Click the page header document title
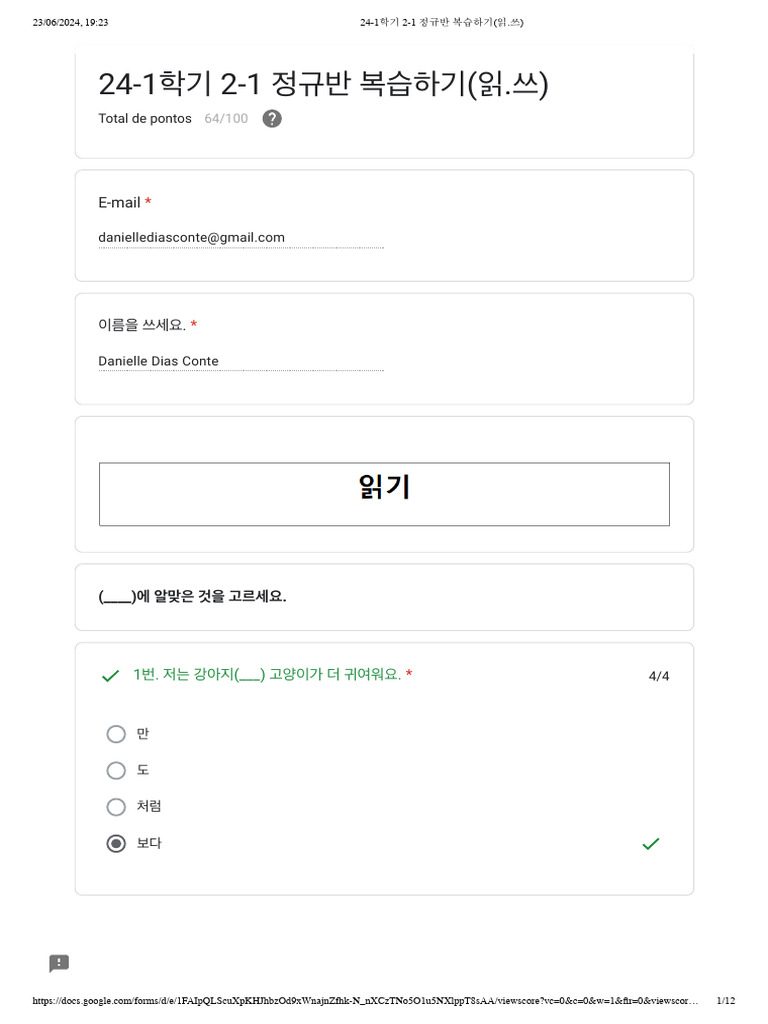 coord(442,22)
